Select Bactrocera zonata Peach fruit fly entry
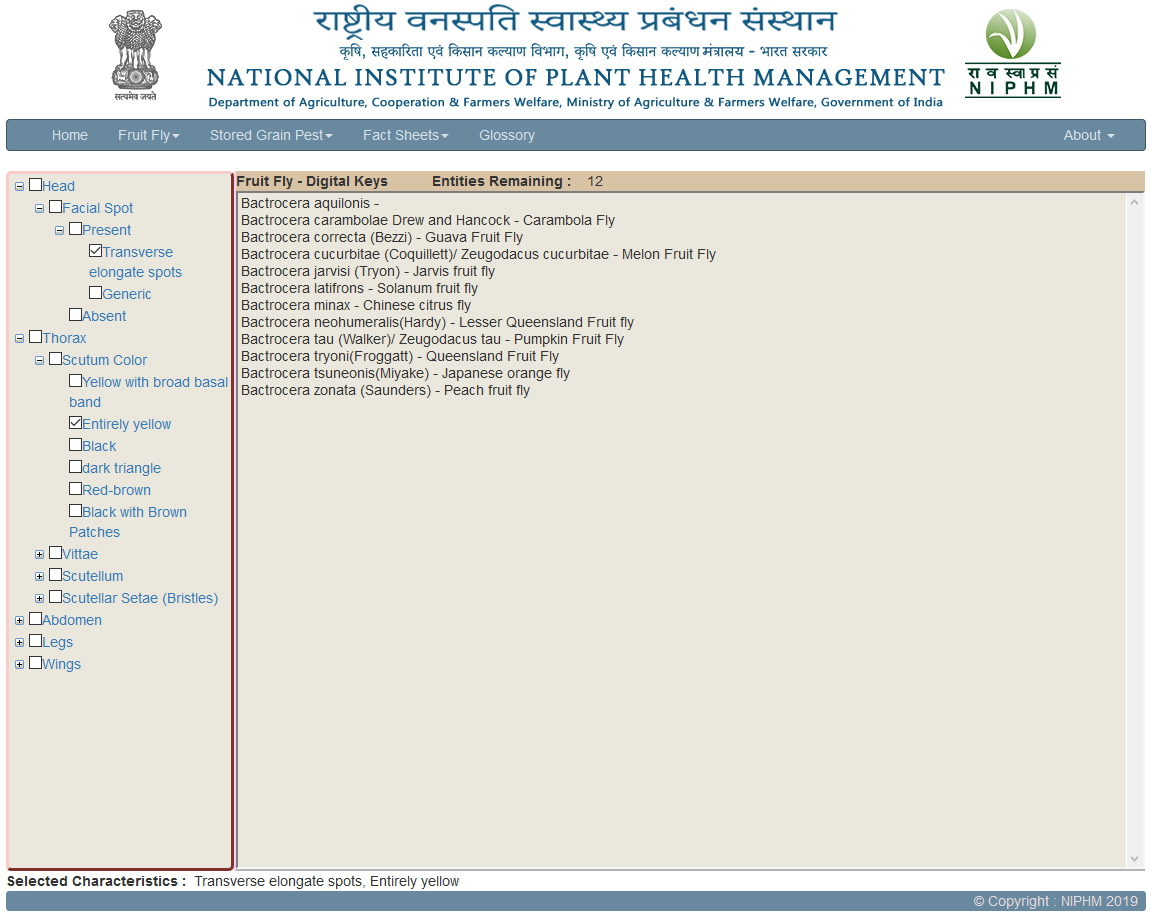 pyautogui.click(x=385, y=391)
